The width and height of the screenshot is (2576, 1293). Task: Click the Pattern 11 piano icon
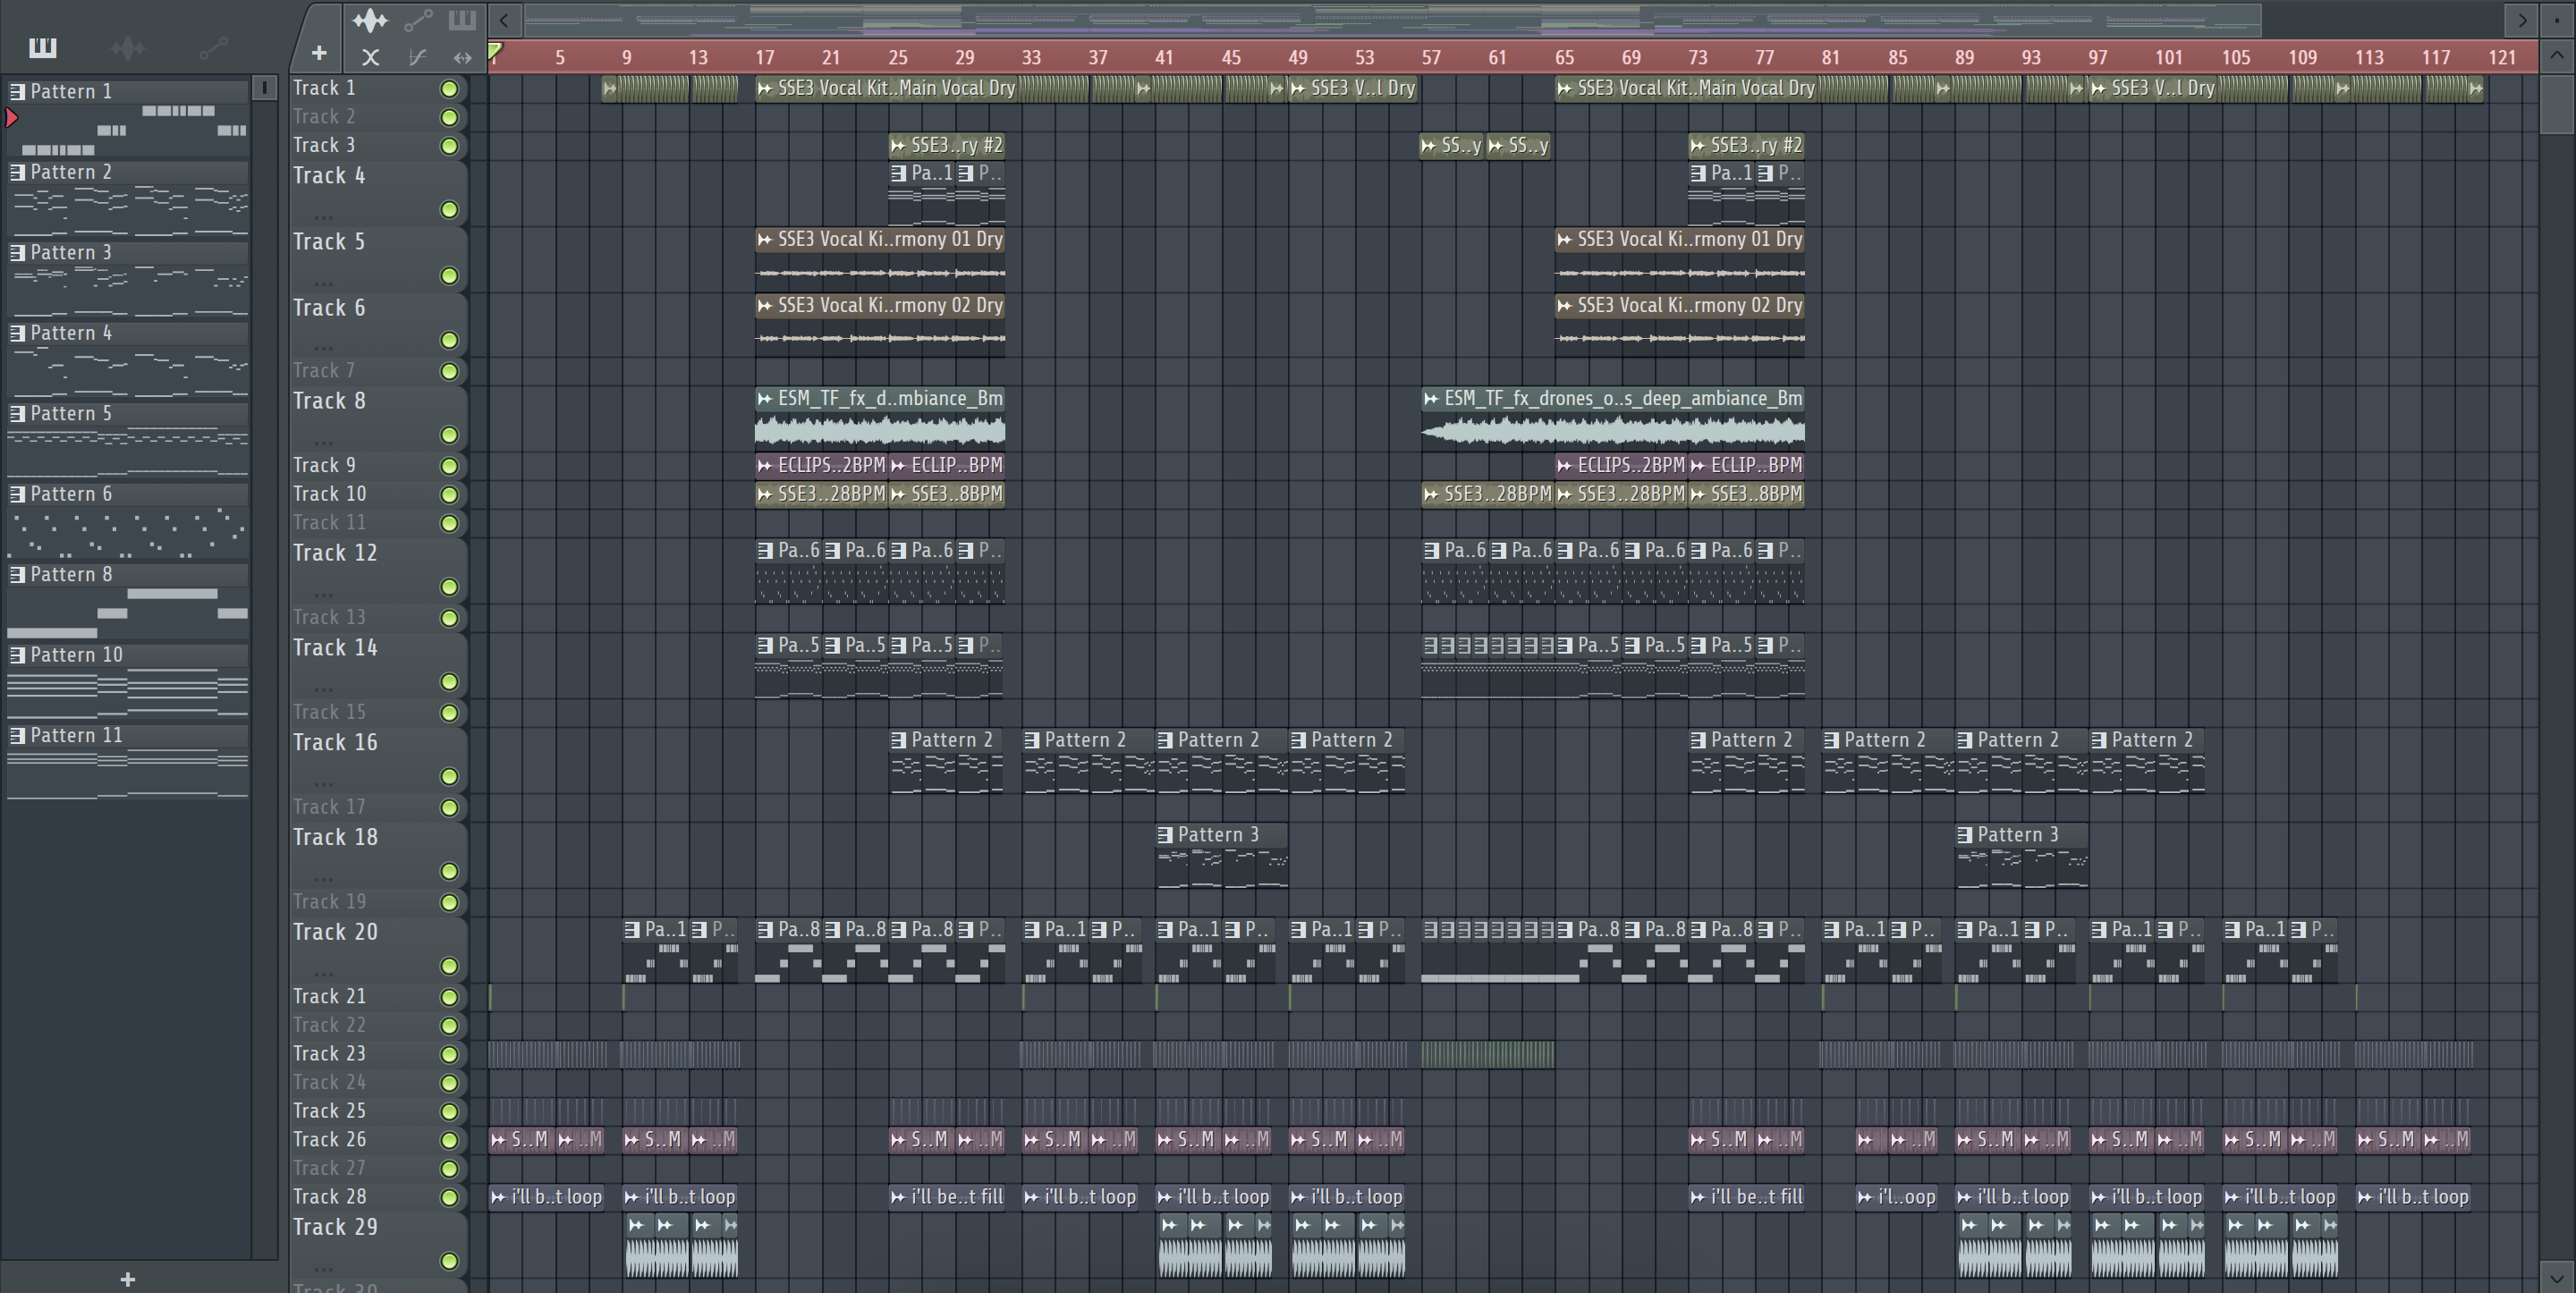coord(17,735)
